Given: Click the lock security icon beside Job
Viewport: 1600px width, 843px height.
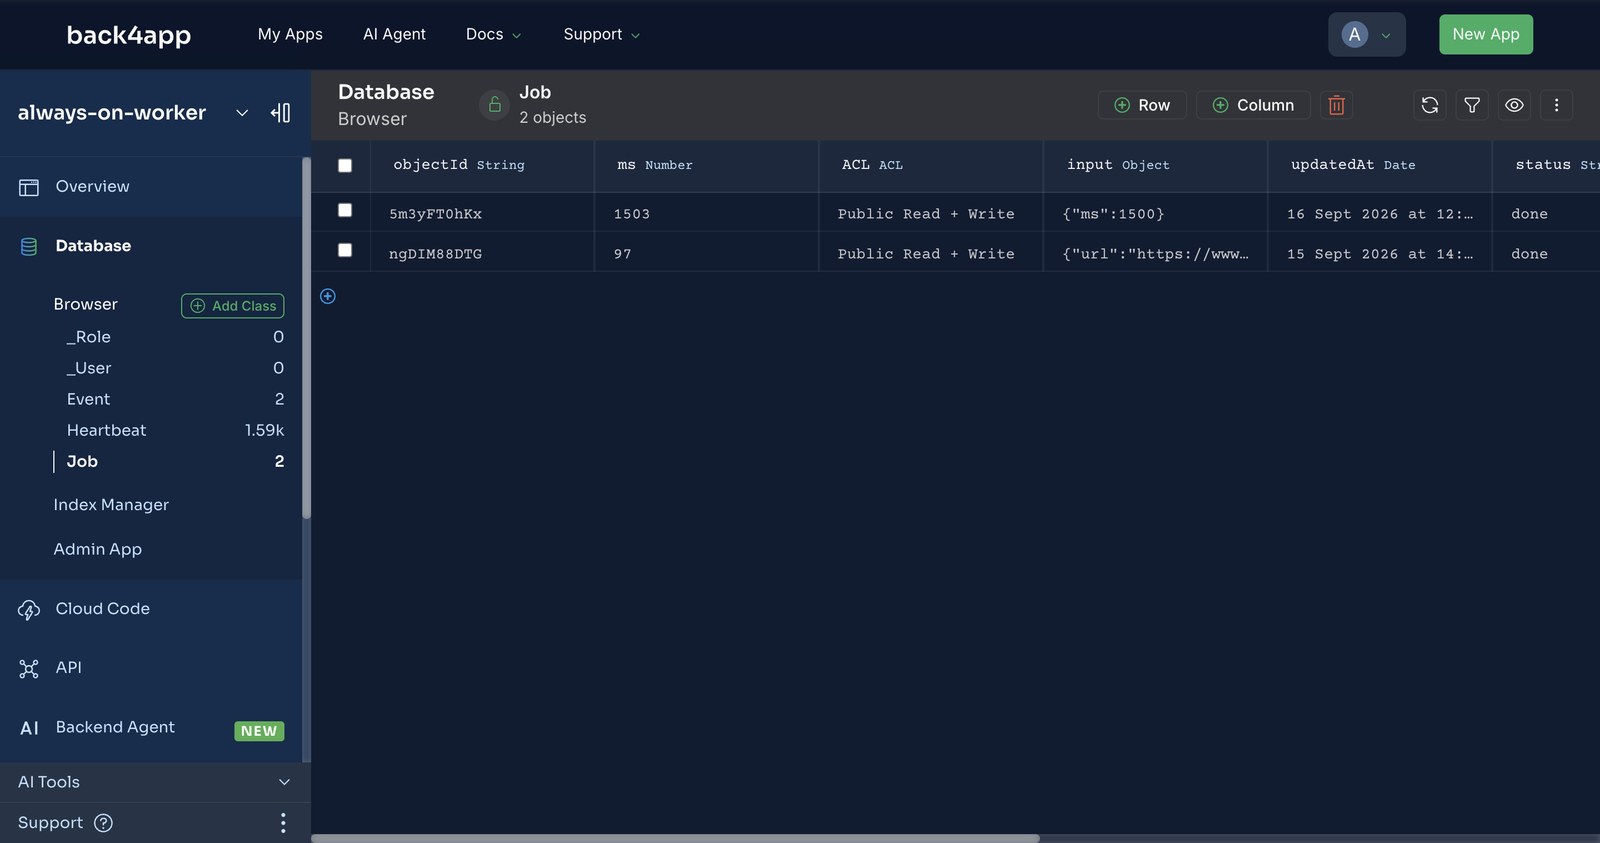Looking at the screenshot, I should (x=494, y=105).
